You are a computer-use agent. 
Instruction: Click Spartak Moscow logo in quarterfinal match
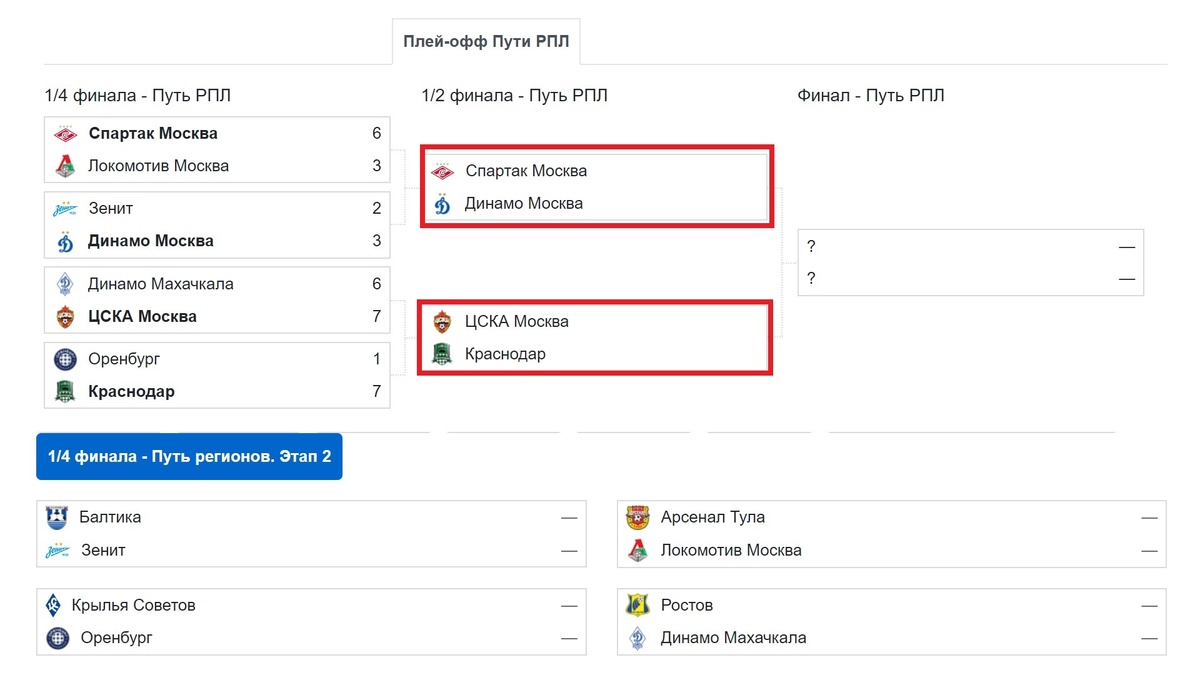[66, 134]
